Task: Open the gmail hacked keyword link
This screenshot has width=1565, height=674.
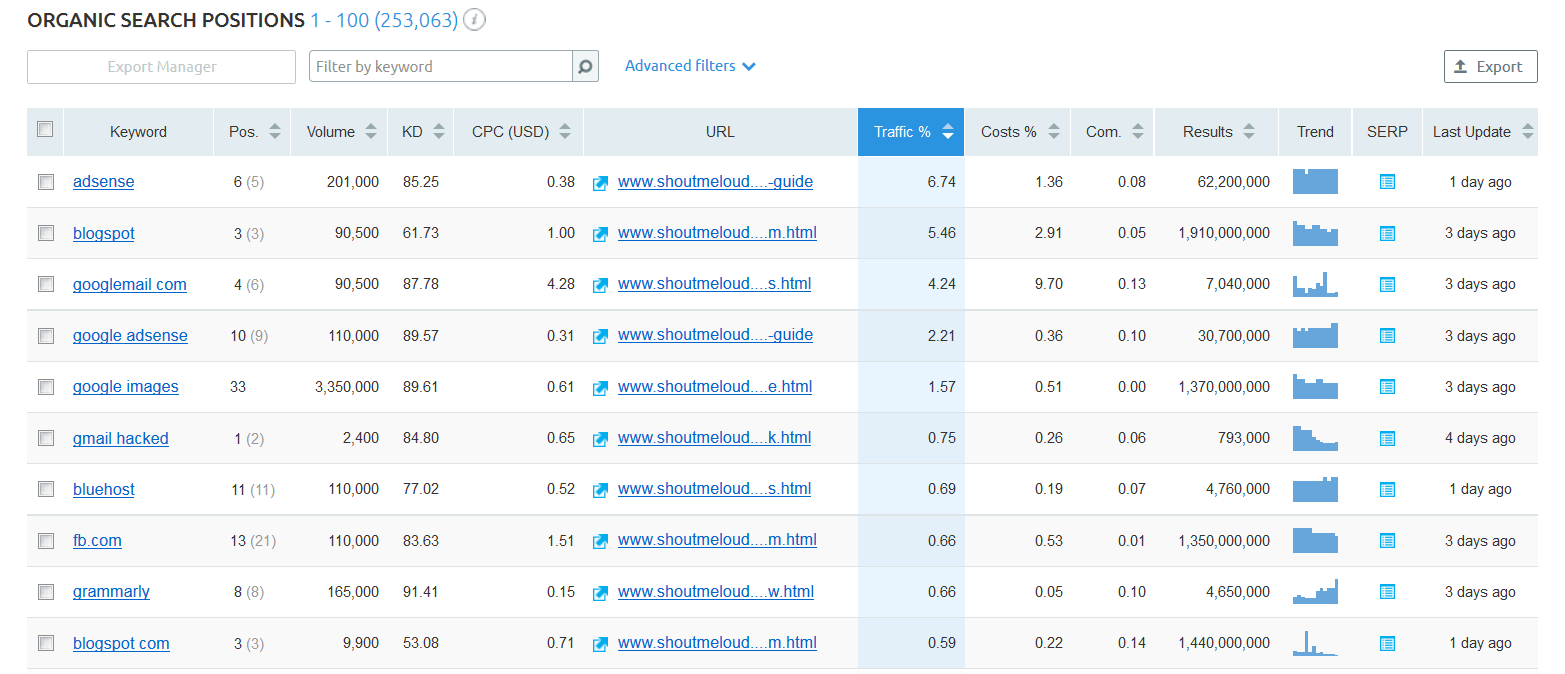Action: pyautogui.click(x=121, y=438)
